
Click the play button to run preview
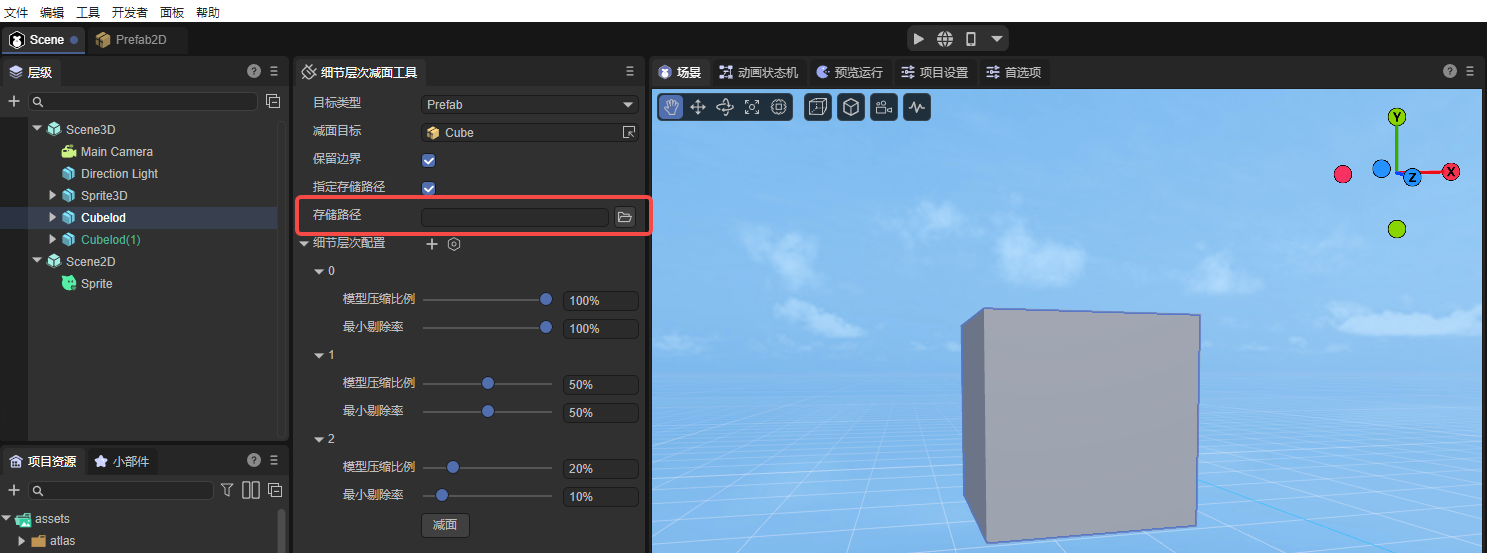click(919, 39)
